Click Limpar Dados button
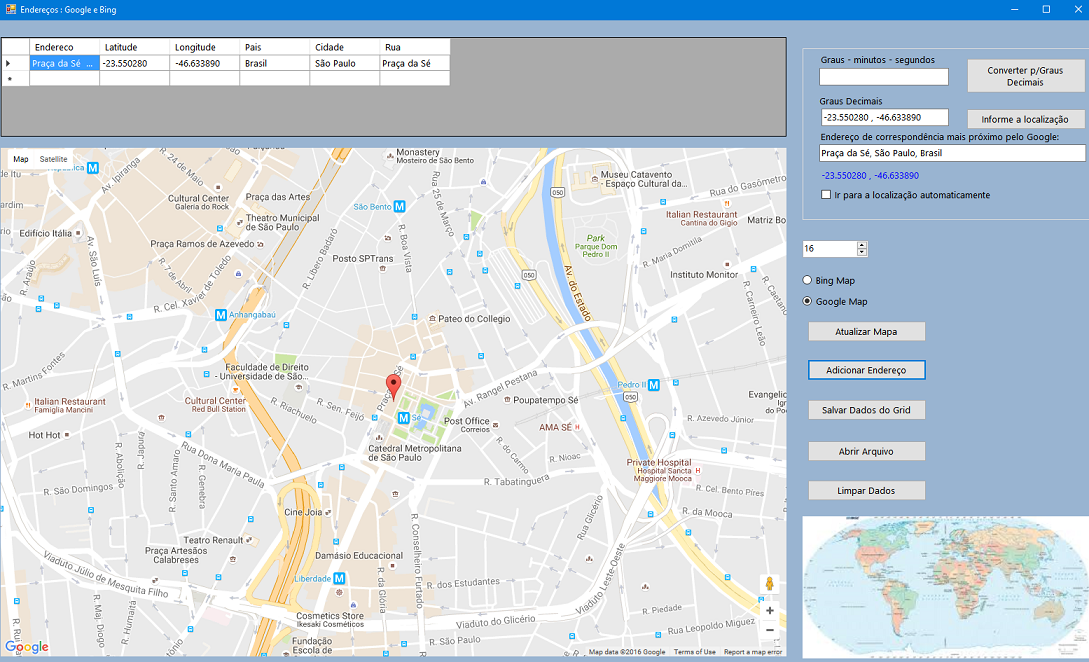The height and width of the screenshot is (662, 1089). pyautogui.click(x=866, y=490)
